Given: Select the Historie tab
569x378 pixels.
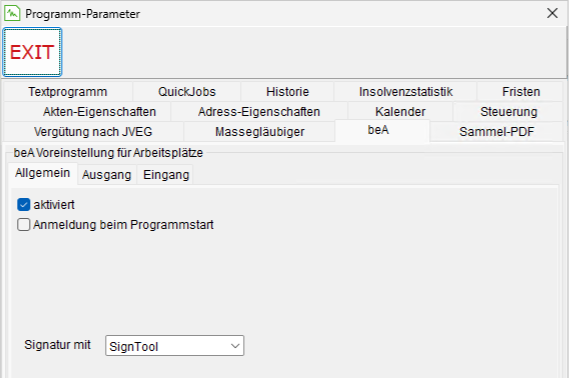Looking at the screenshot, I should click(287, 91).
